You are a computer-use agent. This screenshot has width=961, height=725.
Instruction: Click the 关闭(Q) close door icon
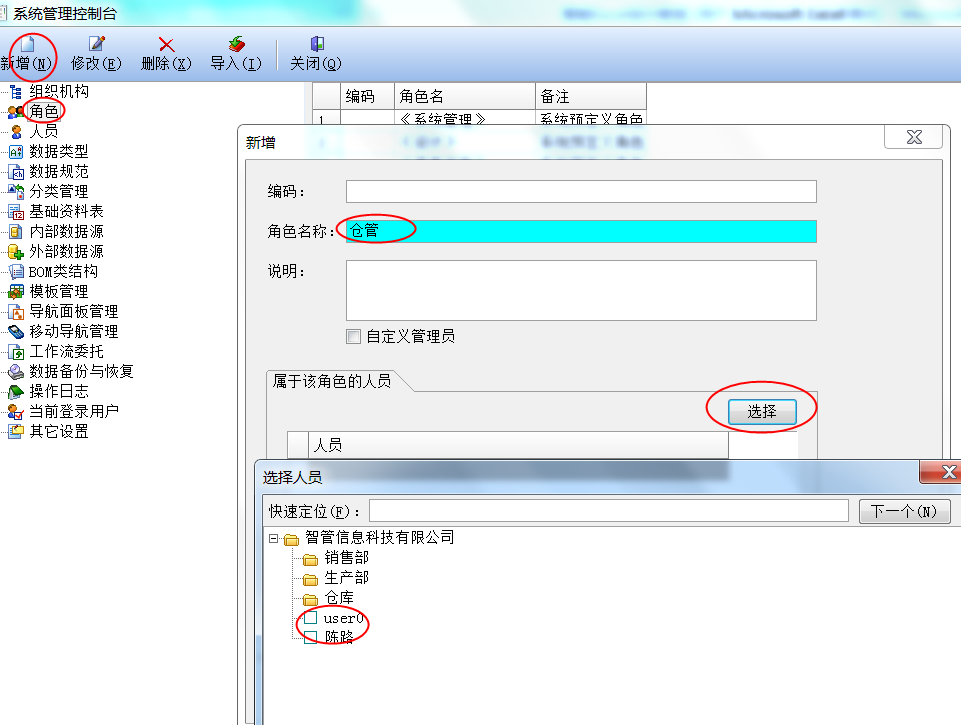click(317, 44)
